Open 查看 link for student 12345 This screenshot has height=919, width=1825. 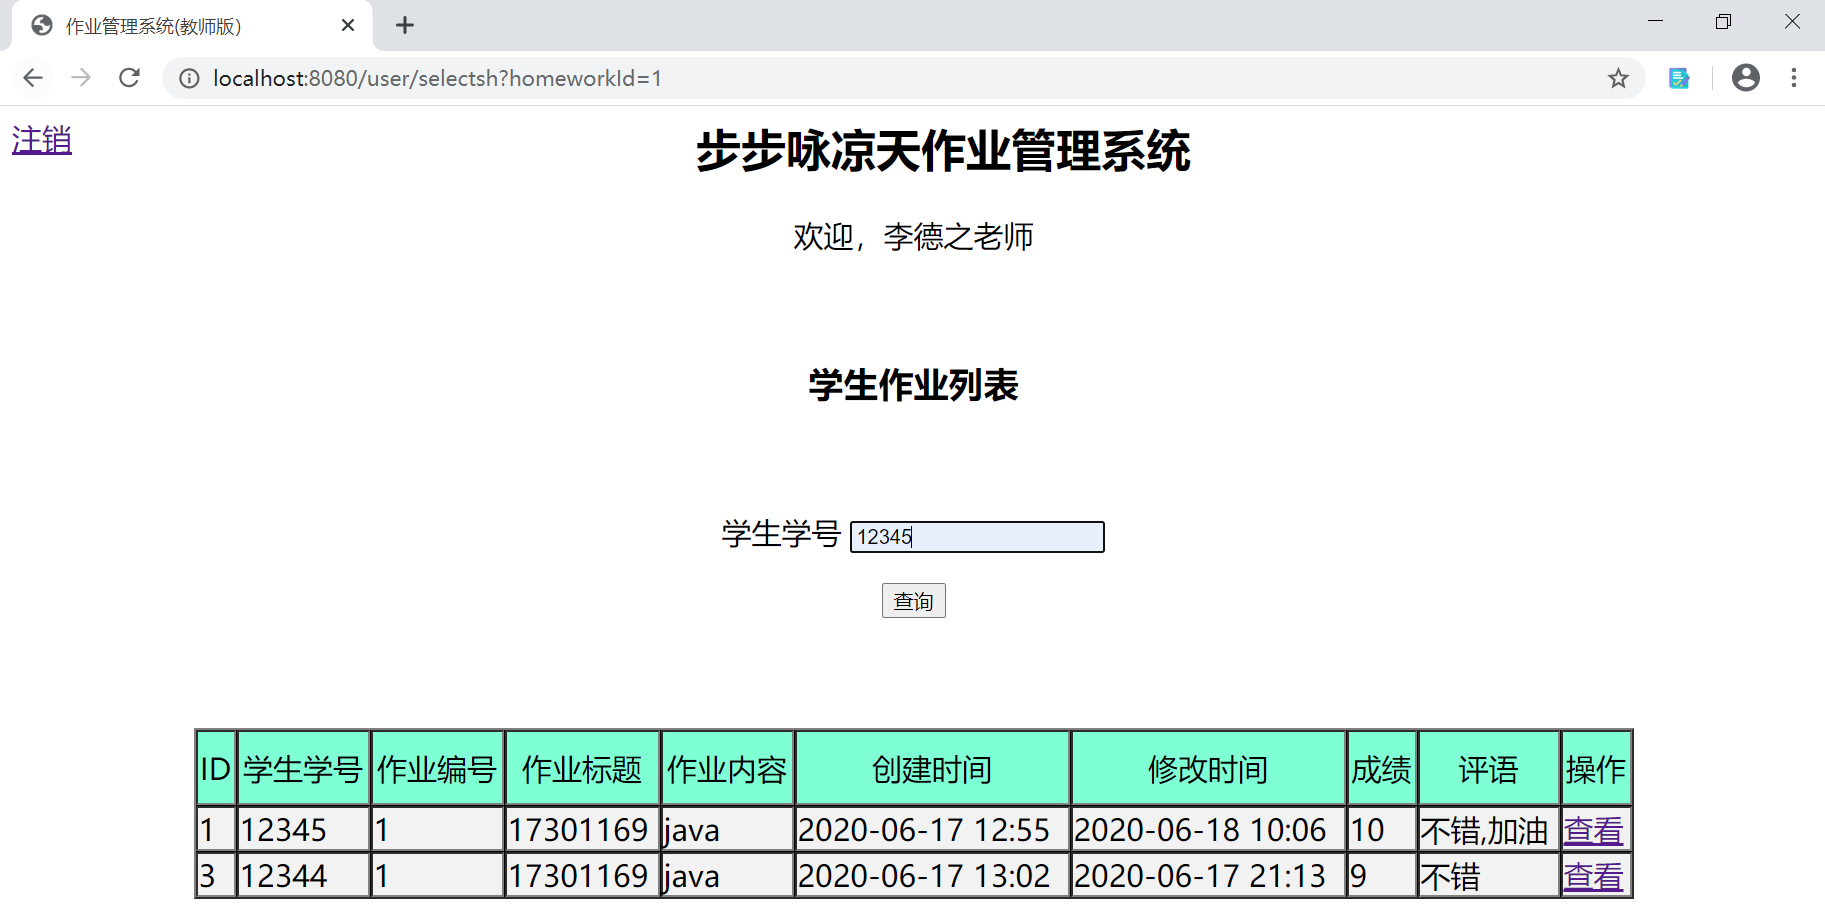(1594, 830)
